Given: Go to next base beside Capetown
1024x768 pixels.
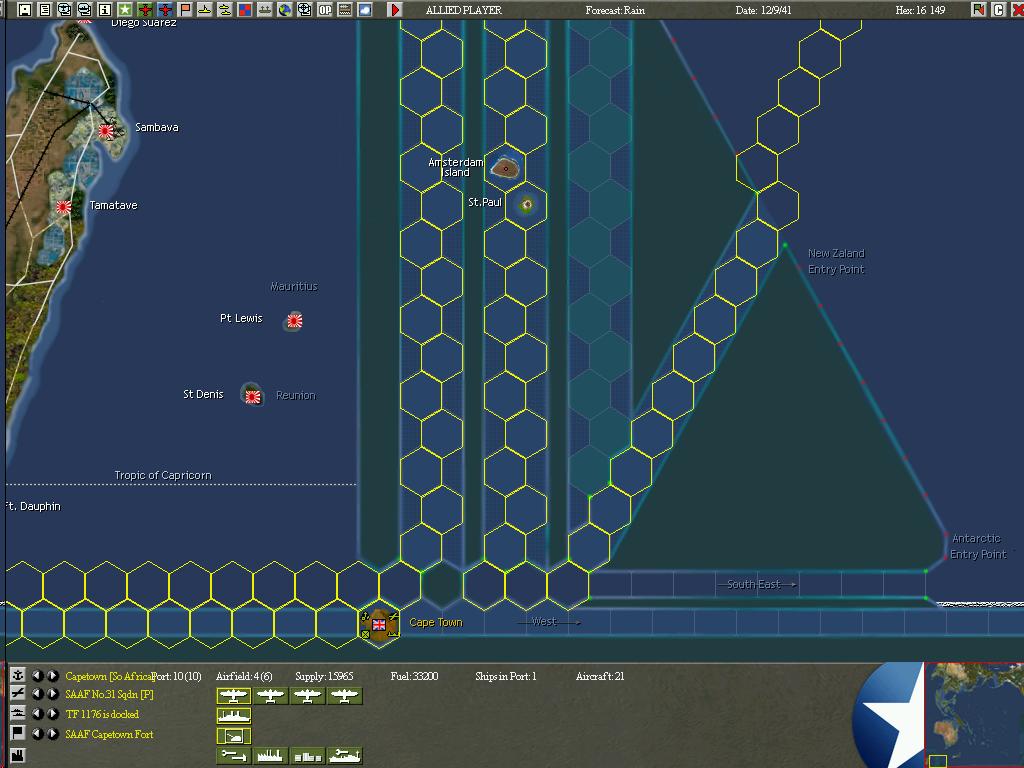Looking at the screenshot, I should coord(53,676).
